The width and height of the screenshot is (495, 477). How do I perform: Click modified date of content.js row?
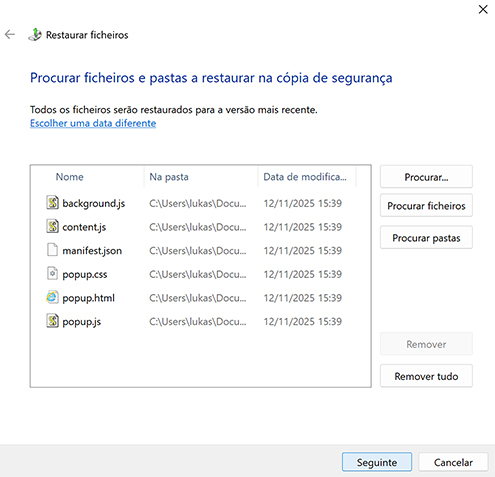(303, 227)
